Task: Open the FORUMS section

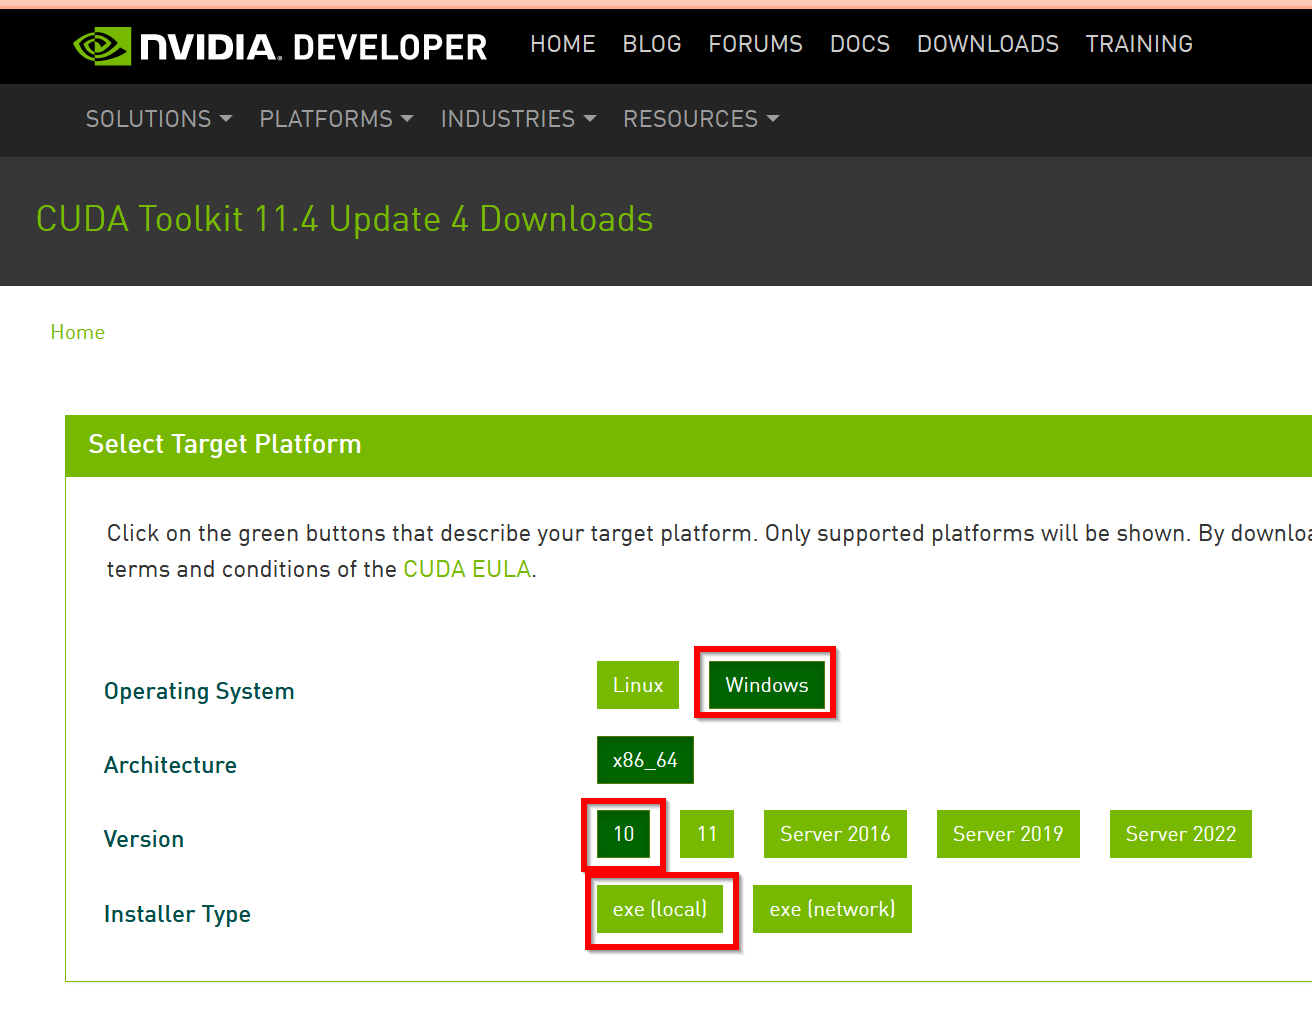Action: 756,44
